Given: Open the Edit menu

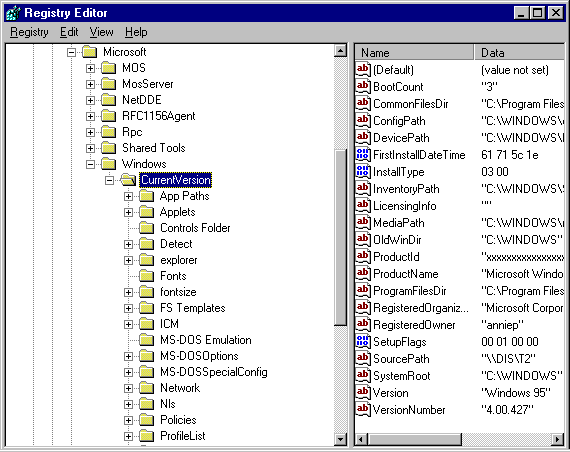Looking at the screenshot, I should tap(69, 32).
